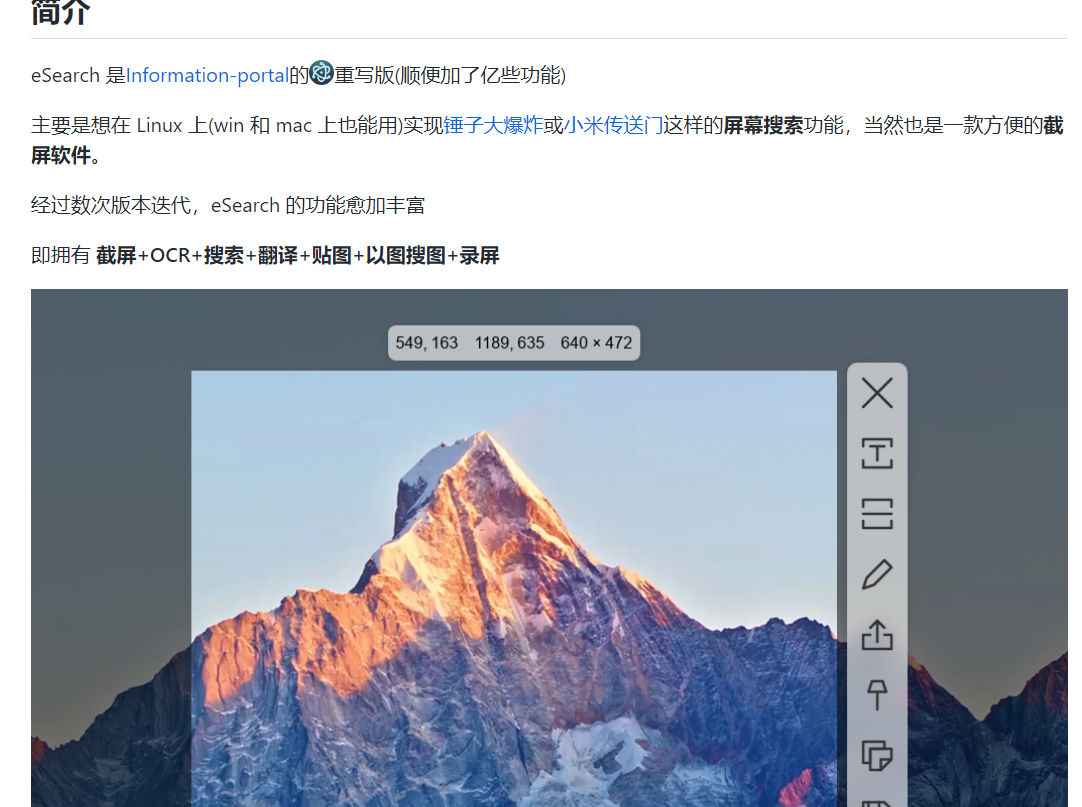Open the 锤子大爆炸 link

tap(493, 125)
